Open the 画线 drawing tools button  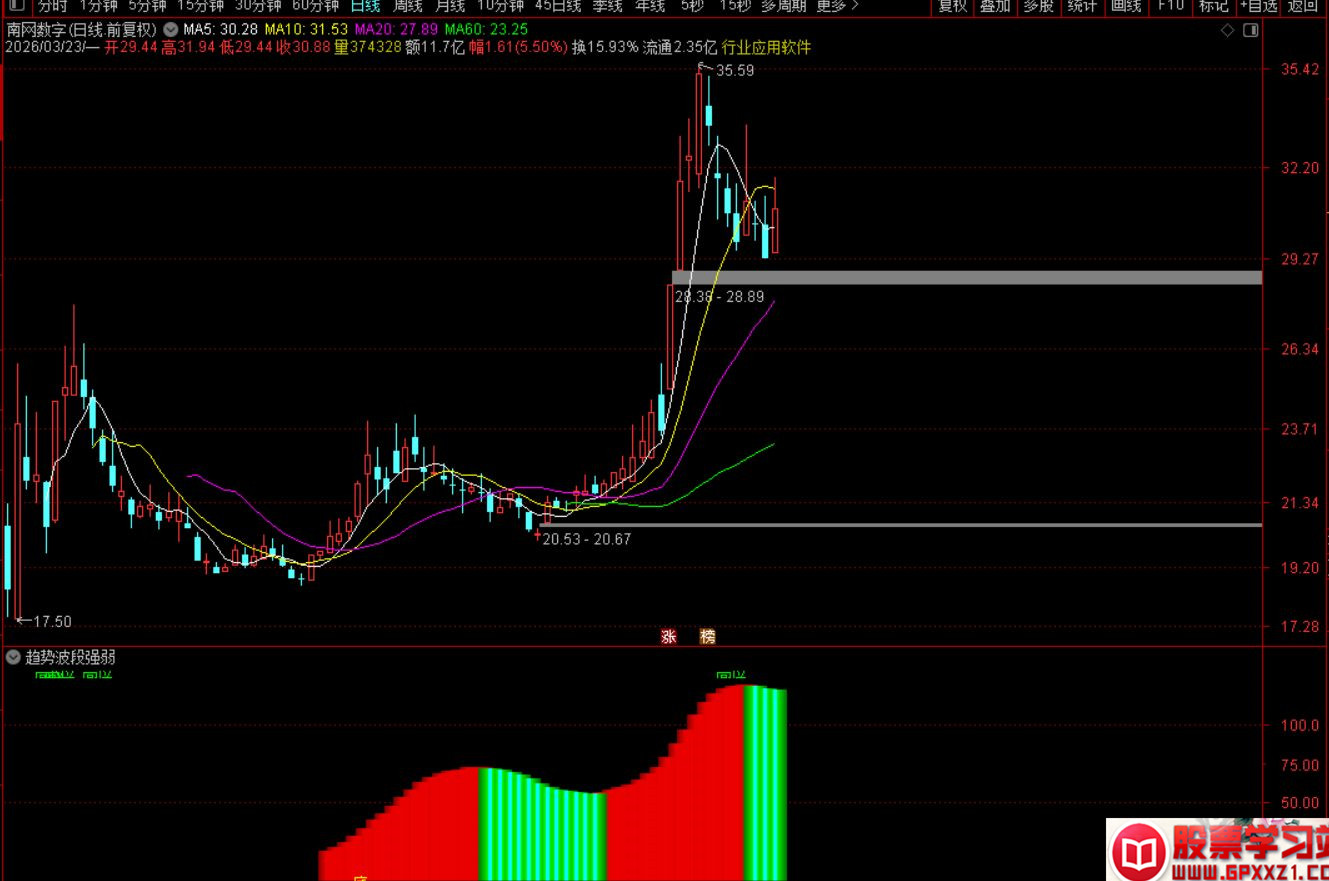coord(1126,6)
